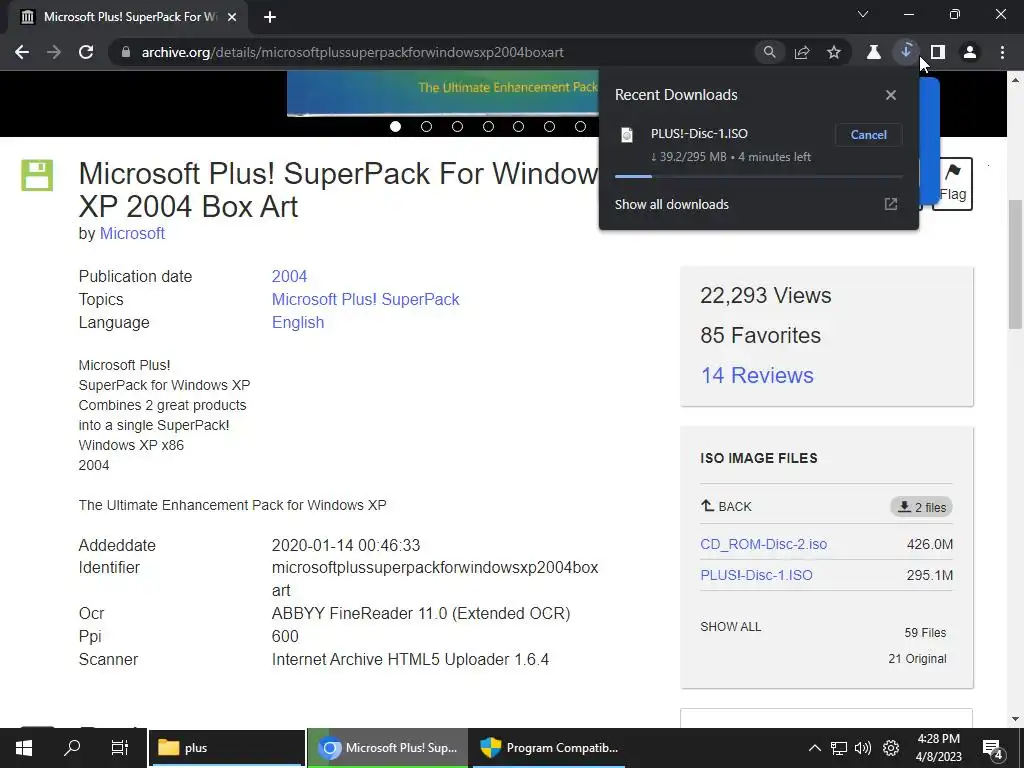The height and width of the screenshot is (768, 1024).
Task: Select the fourth carousel dot
Action: pyautogui.click(x=488, y=127)
